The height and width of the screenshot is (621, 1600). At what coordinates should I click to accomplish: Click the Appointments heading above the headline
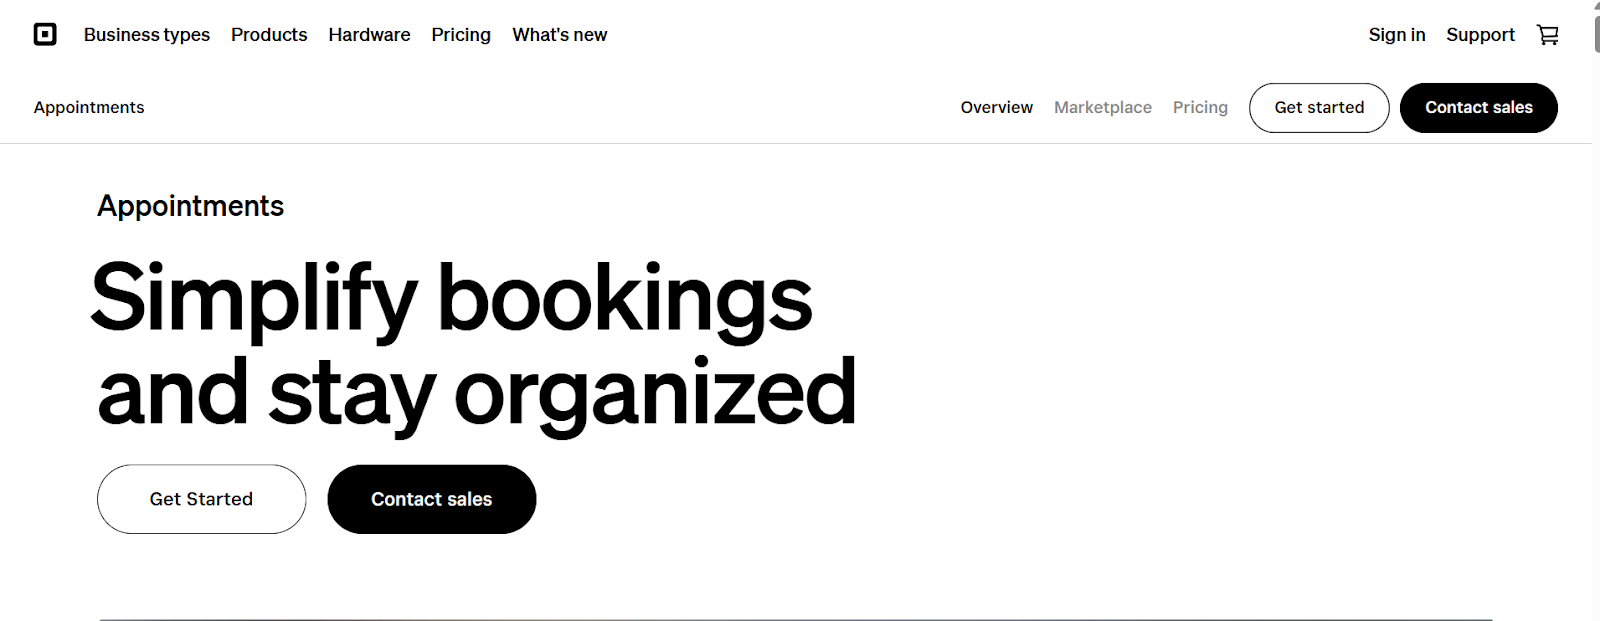(190, 206)
